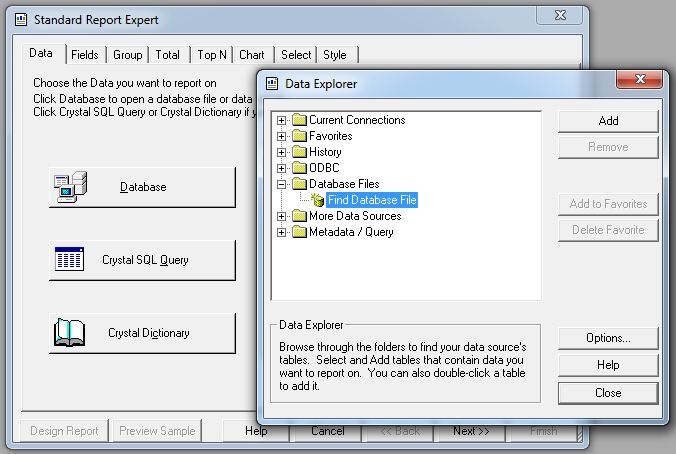676x454 pixels.
Task: Open the Total tab
Action: tap(168, 55)
